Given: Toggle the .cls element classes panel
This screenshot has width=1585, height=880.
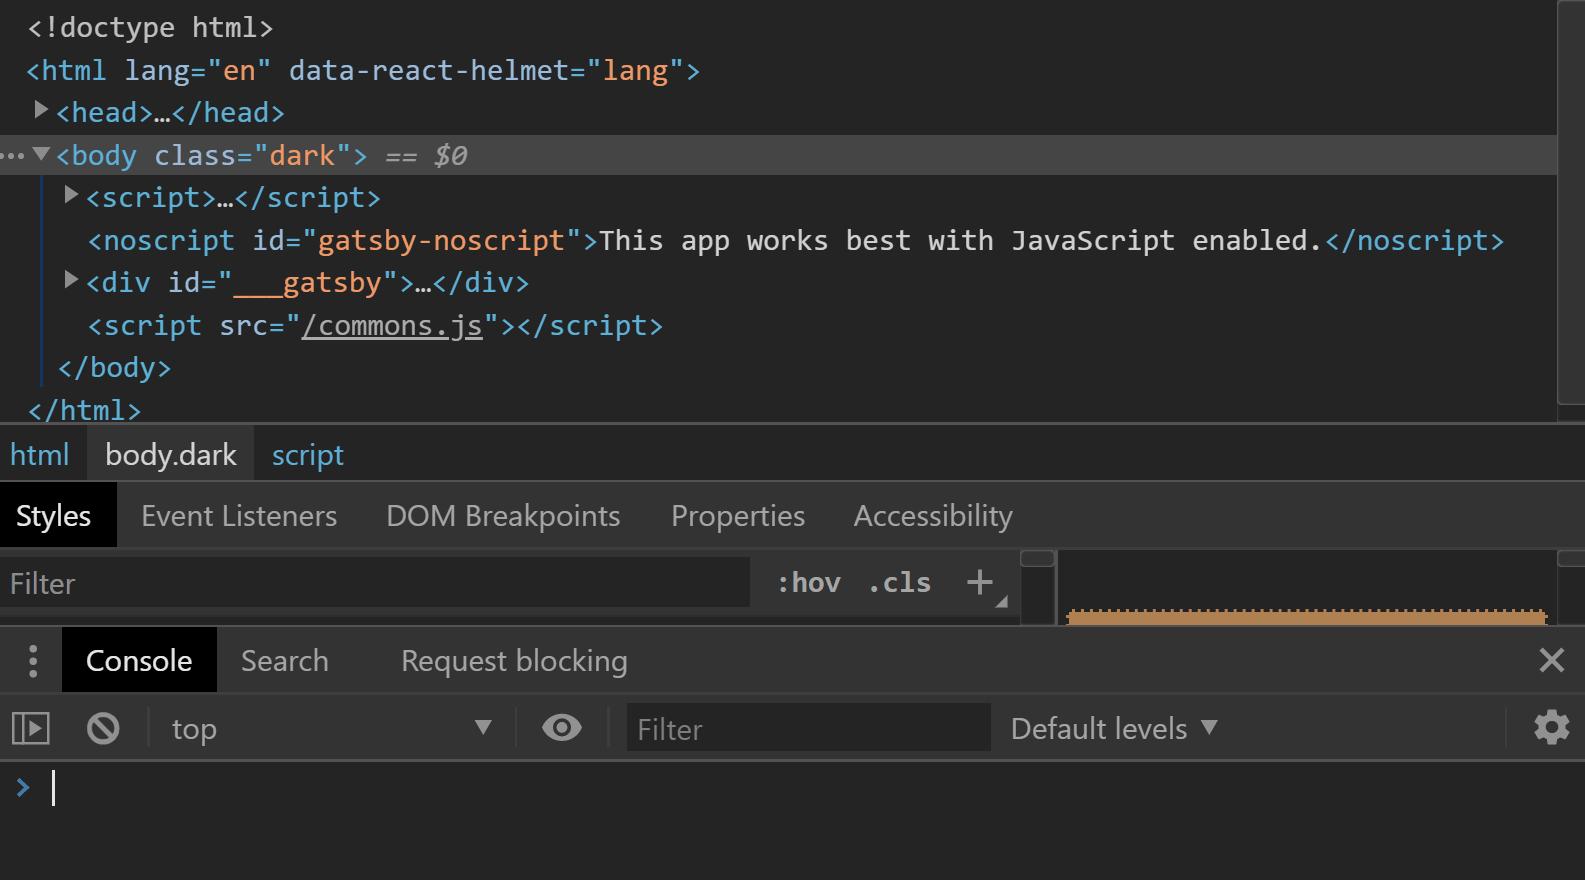Looking at the screenshot, I should click(899, 583).
